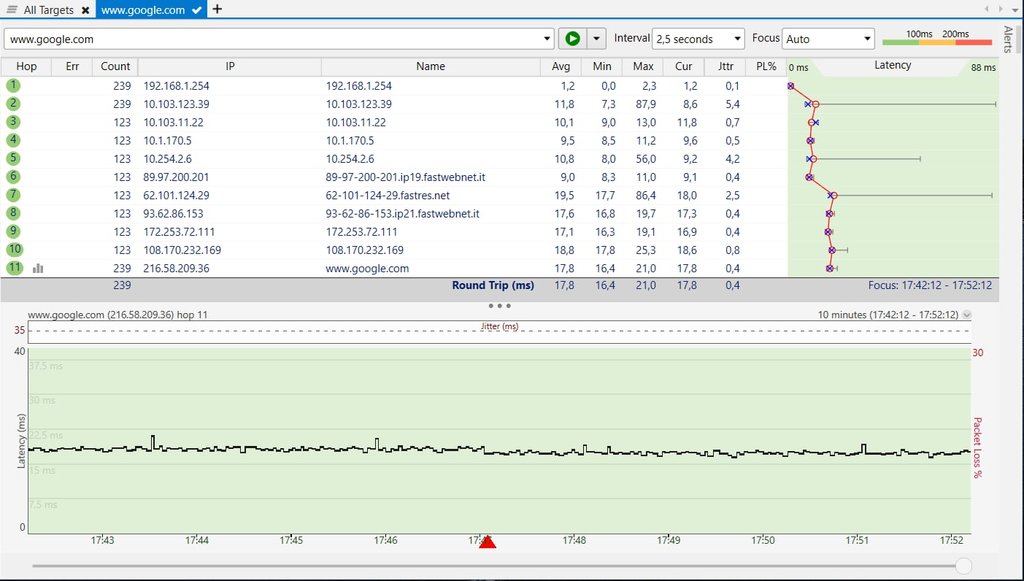Click the hop 10 green circle icon

pos(14,250)
